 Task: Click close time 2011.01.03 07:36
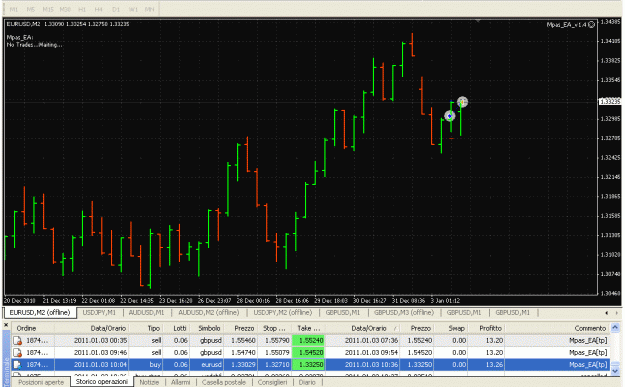371,341
